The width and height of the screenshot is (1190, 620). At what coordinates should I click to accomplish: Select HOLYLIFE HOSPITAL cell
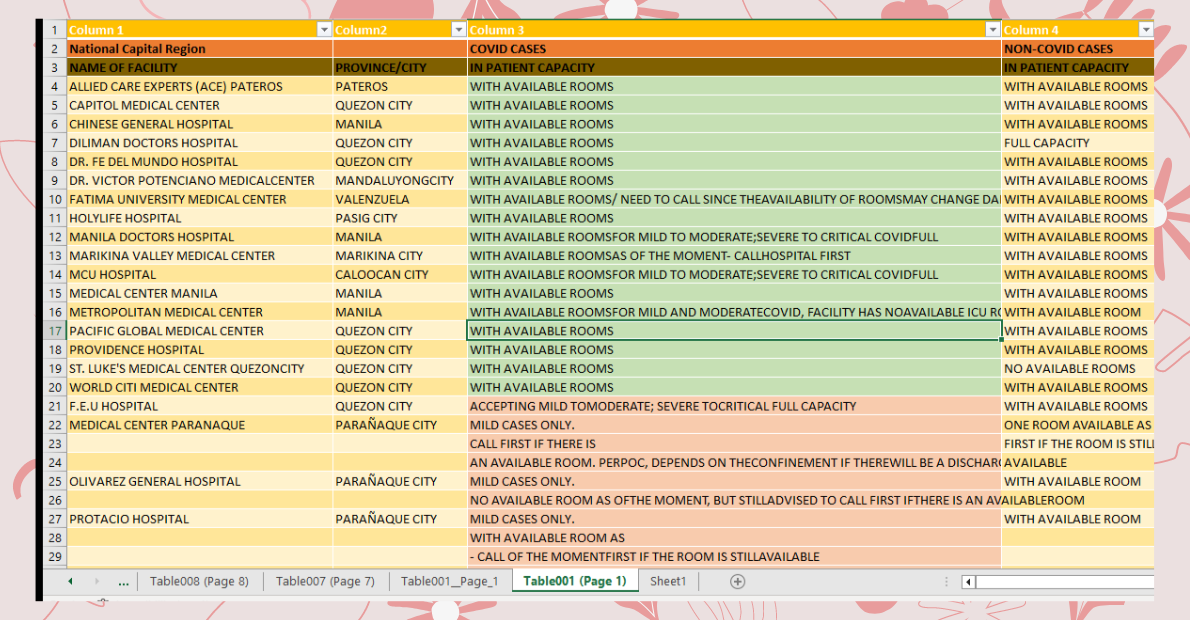coord(200,218)
